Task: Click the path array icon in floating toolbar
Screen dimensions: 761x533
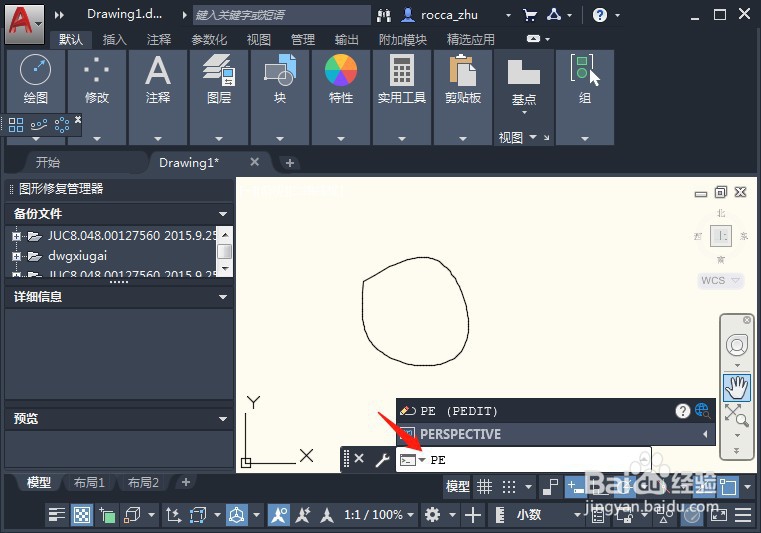Action: coord(39,125)
